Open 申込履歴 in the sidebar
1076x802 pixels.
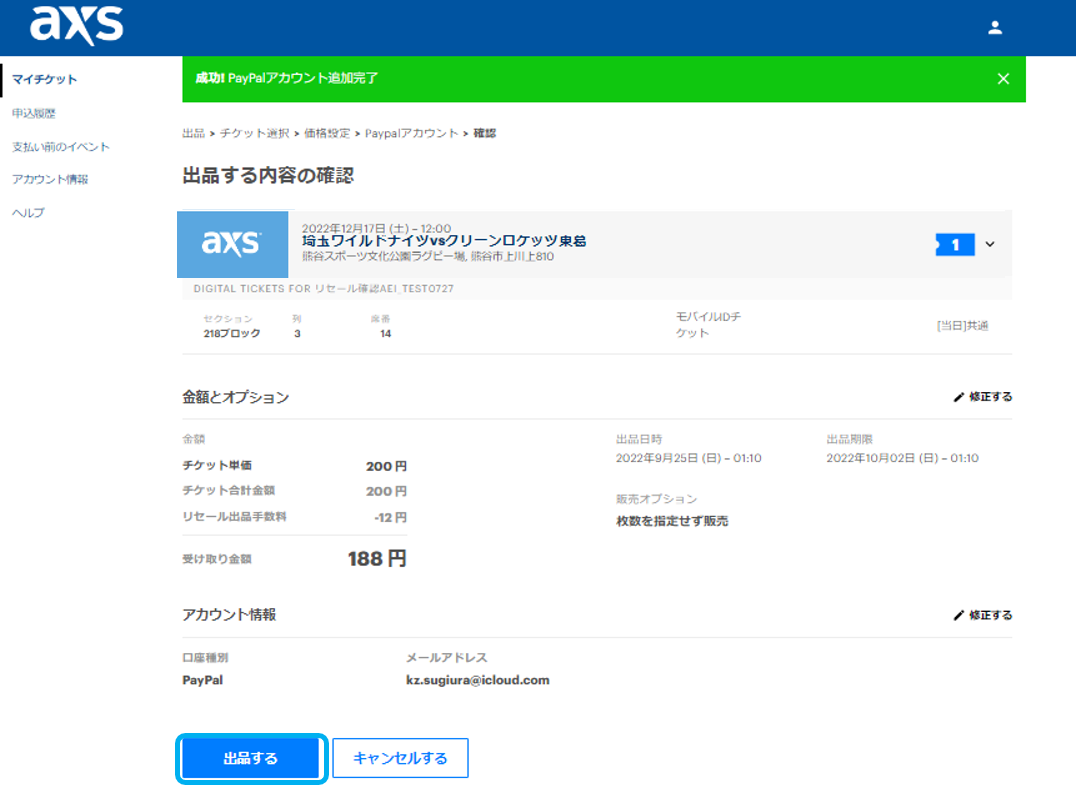click(33, 114)
